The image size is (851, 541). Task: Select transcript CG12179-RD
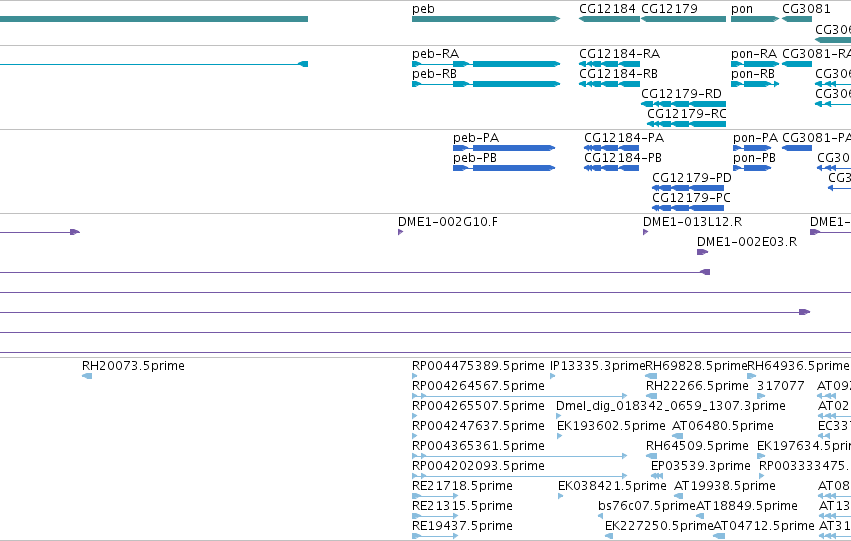pos(683,104)
